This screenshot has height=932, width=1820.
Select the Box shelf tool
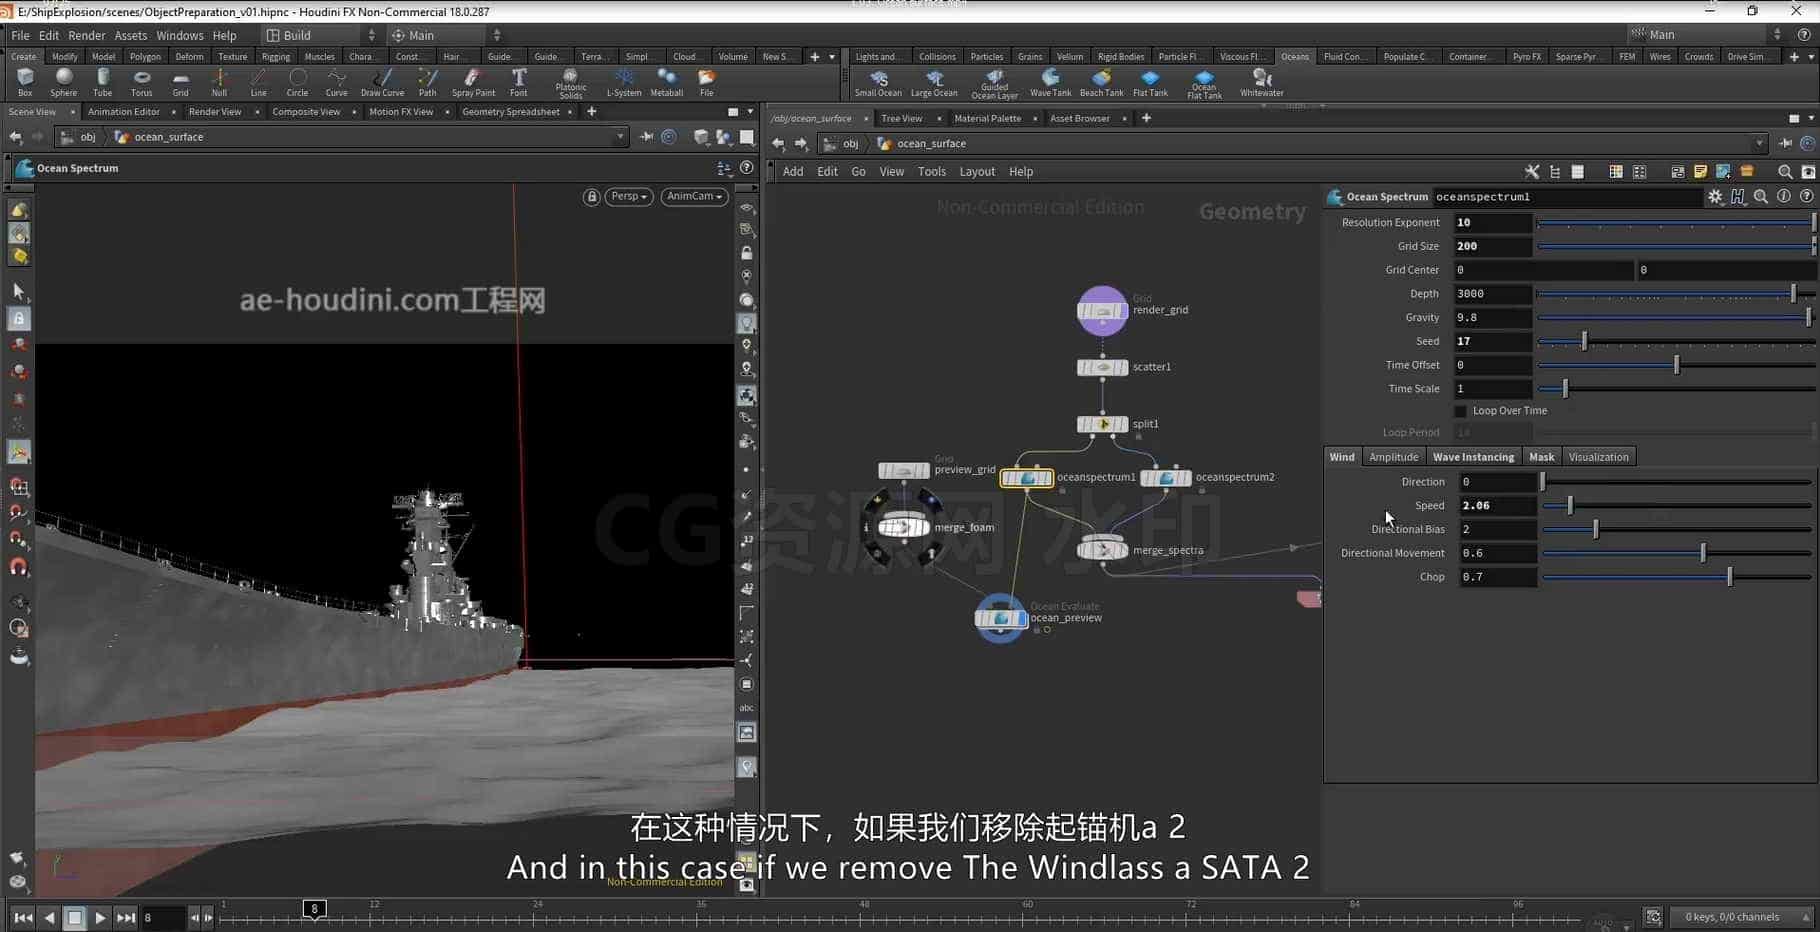click(x=25, y=81)
